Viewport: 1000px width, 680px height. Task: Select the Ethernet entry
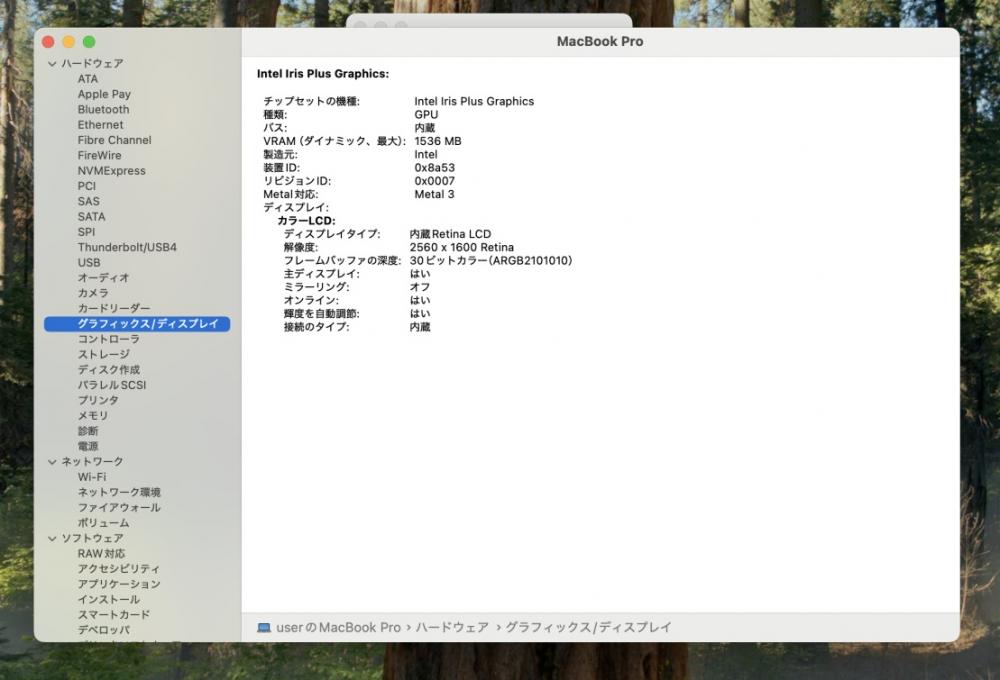[101, 125]
